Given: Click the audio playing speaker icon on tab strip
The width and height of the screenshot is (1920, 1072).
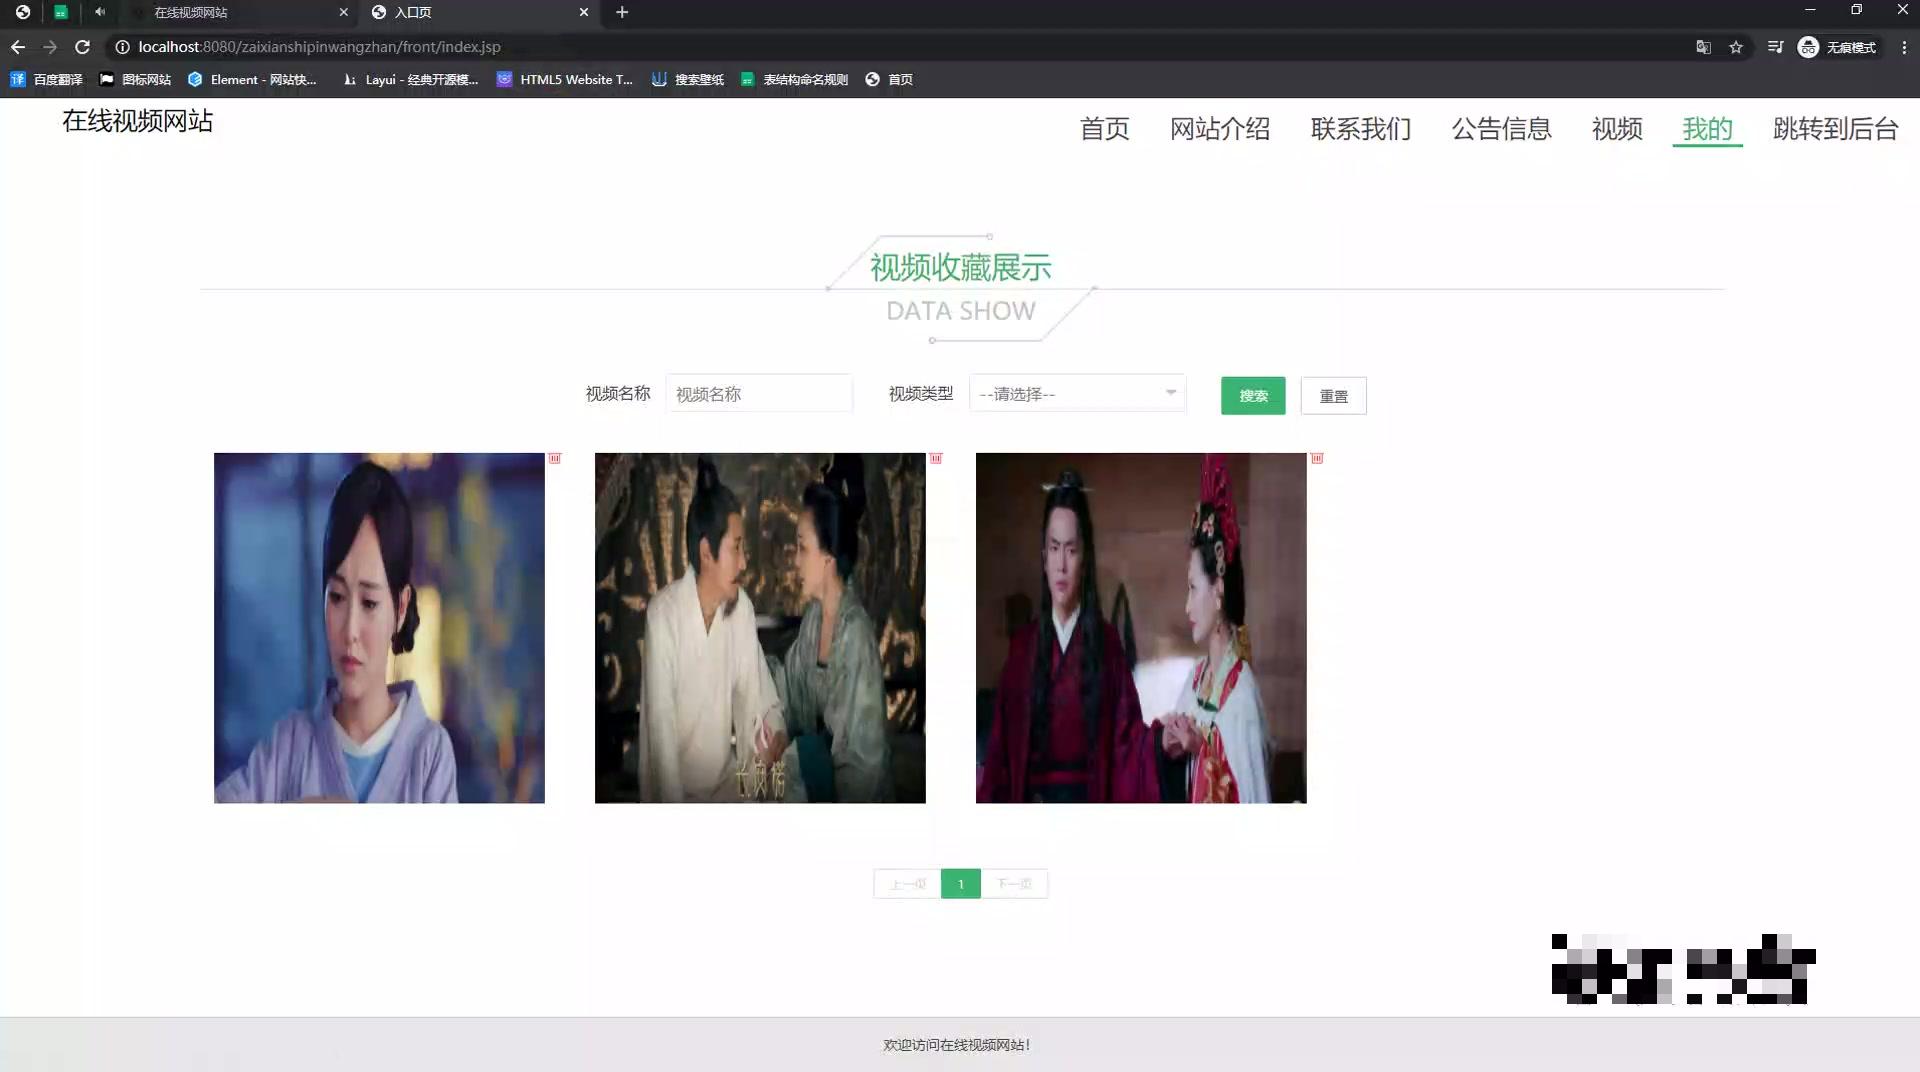Looking at the screenshot, I should [x=100, y=12].
